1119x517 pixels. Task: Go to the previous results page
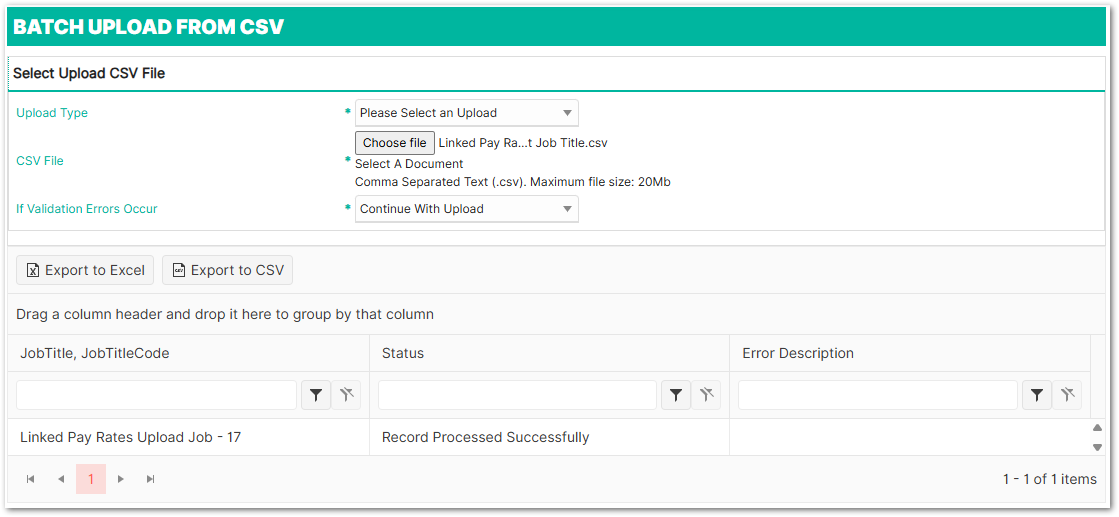pos(61,479)
